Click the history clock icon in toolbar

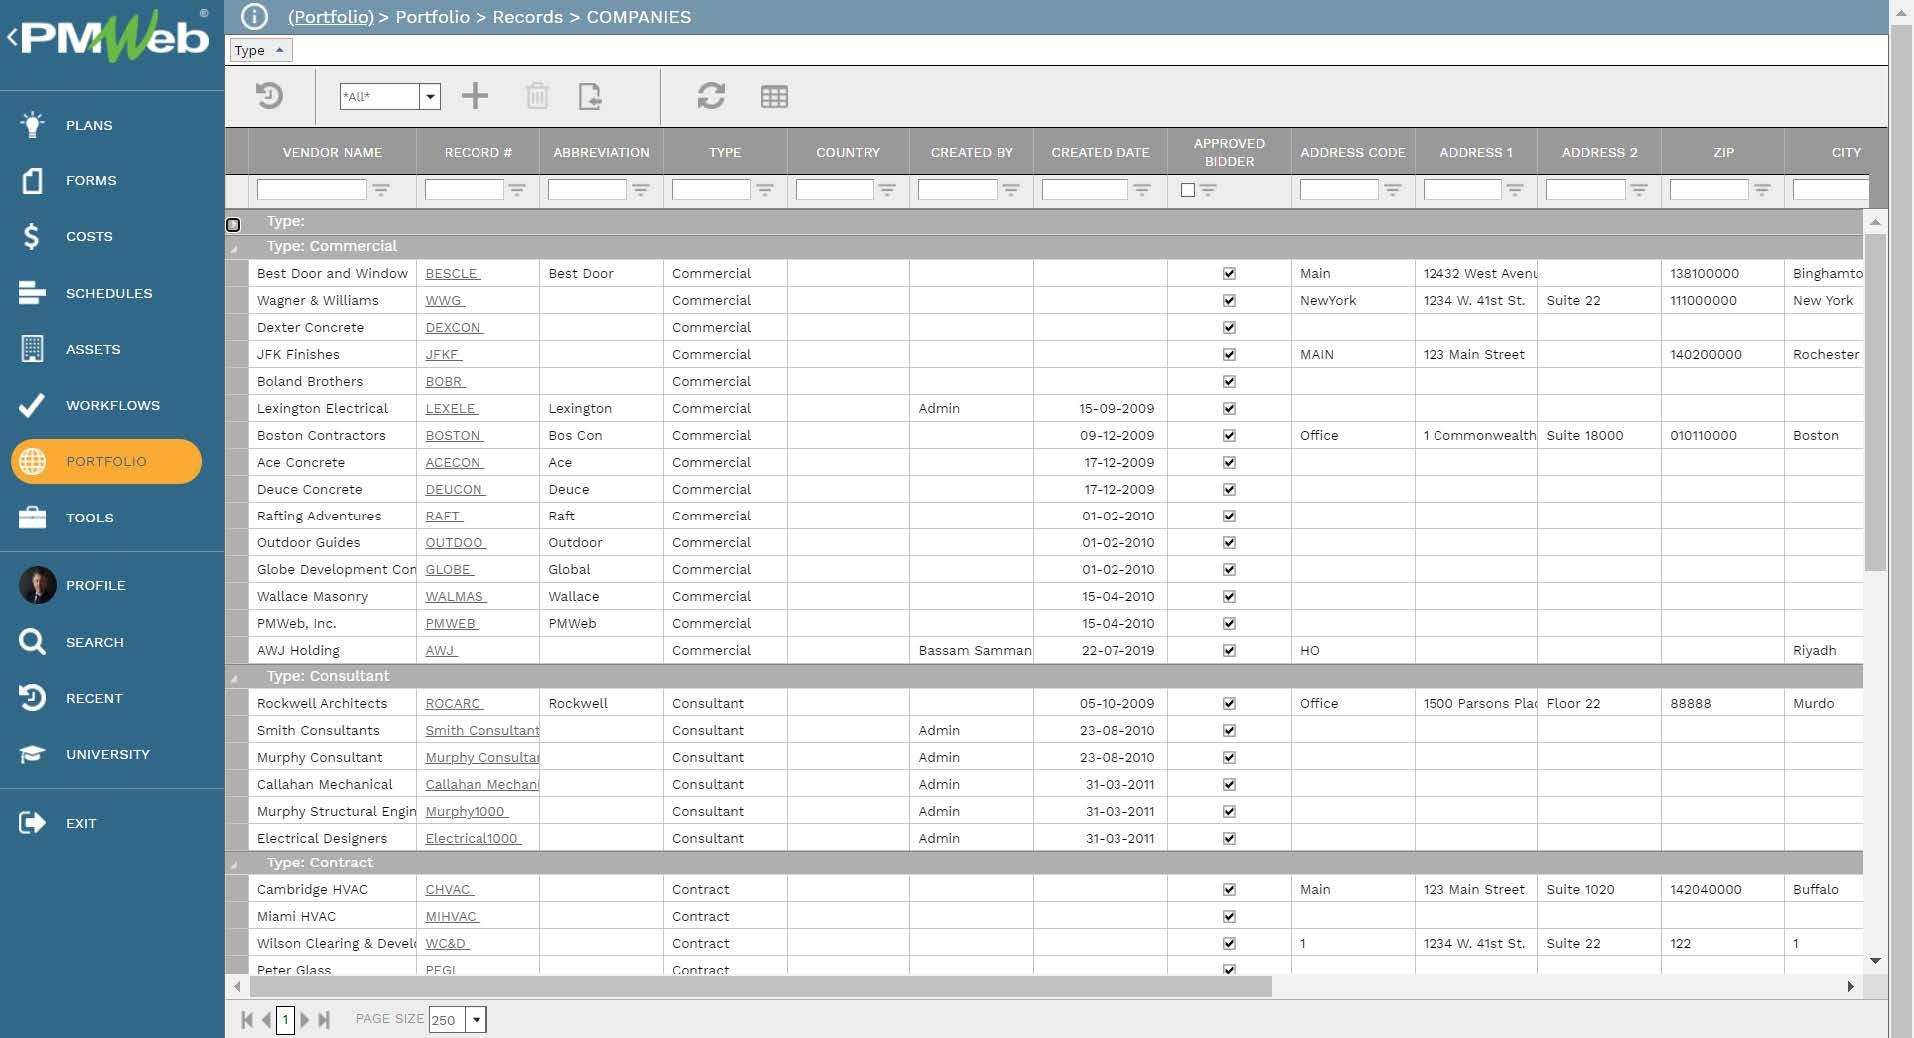click(x=269, y=96)
